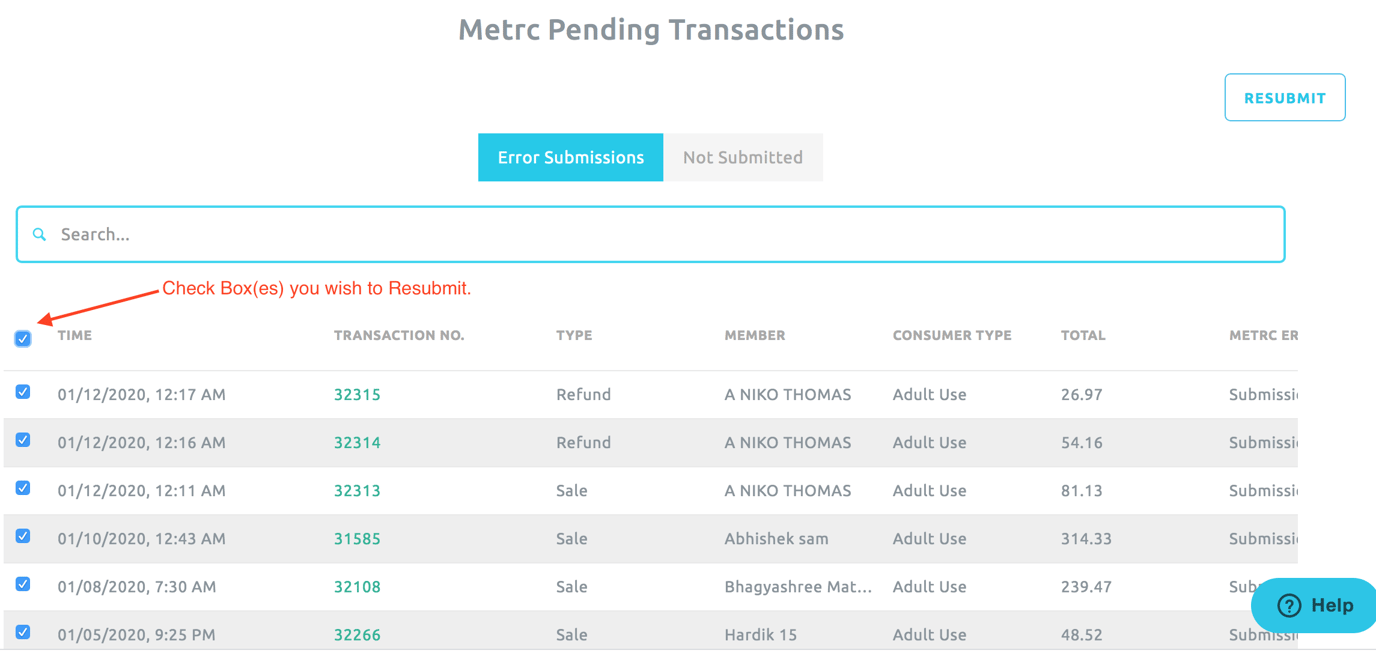1376x653 pixels.
Task: Switch to the Not Submitted tab
Action: click(743, 157)
